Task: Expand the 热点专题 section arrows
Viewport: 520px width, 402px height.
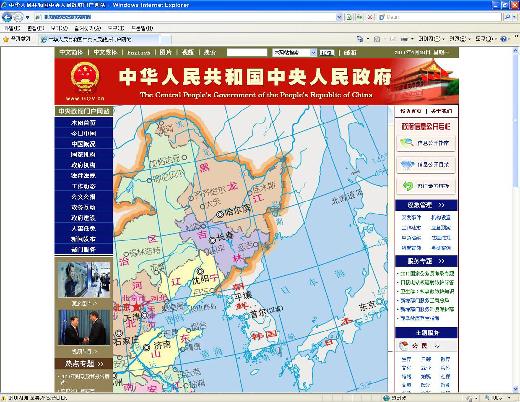Action: click(100, 364)
